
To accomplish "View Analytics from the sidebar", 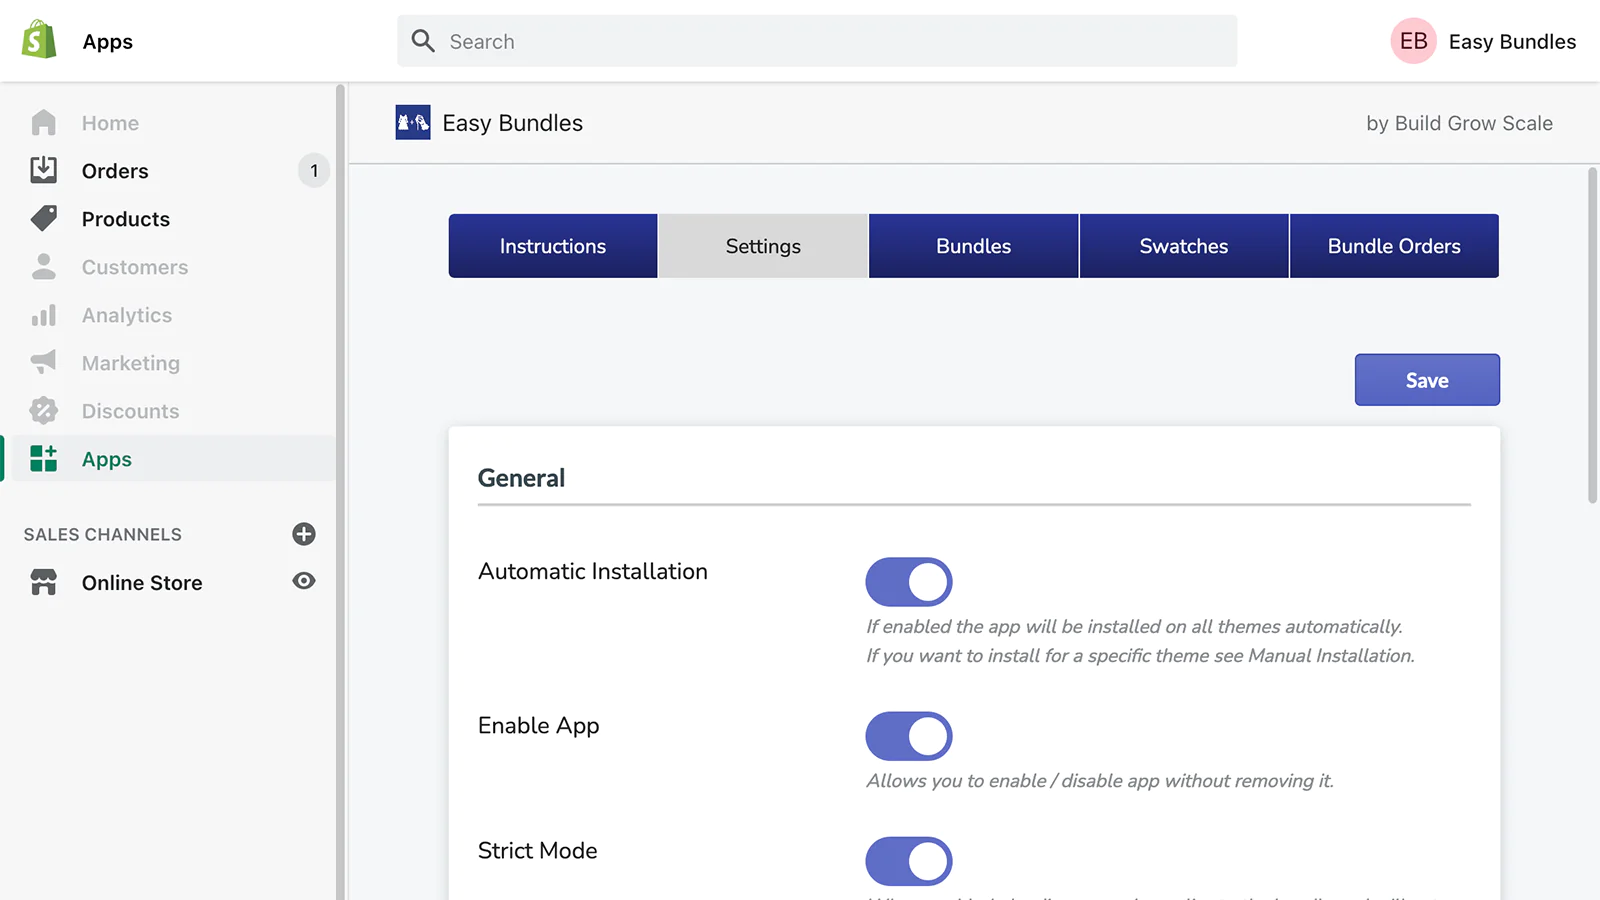I will pos(126,315).
